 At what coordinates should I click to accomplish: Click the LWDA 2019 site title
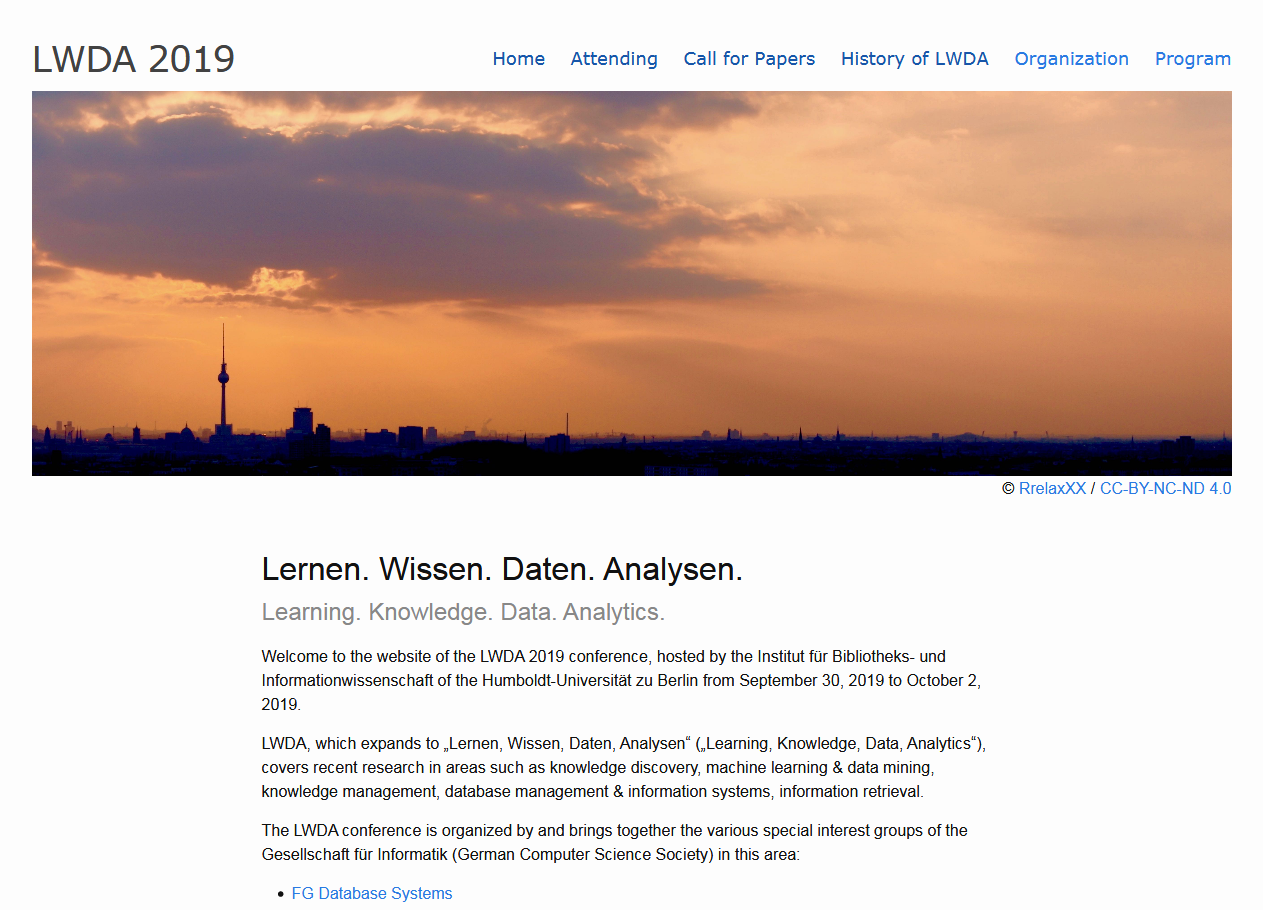(x=134, y=60)
